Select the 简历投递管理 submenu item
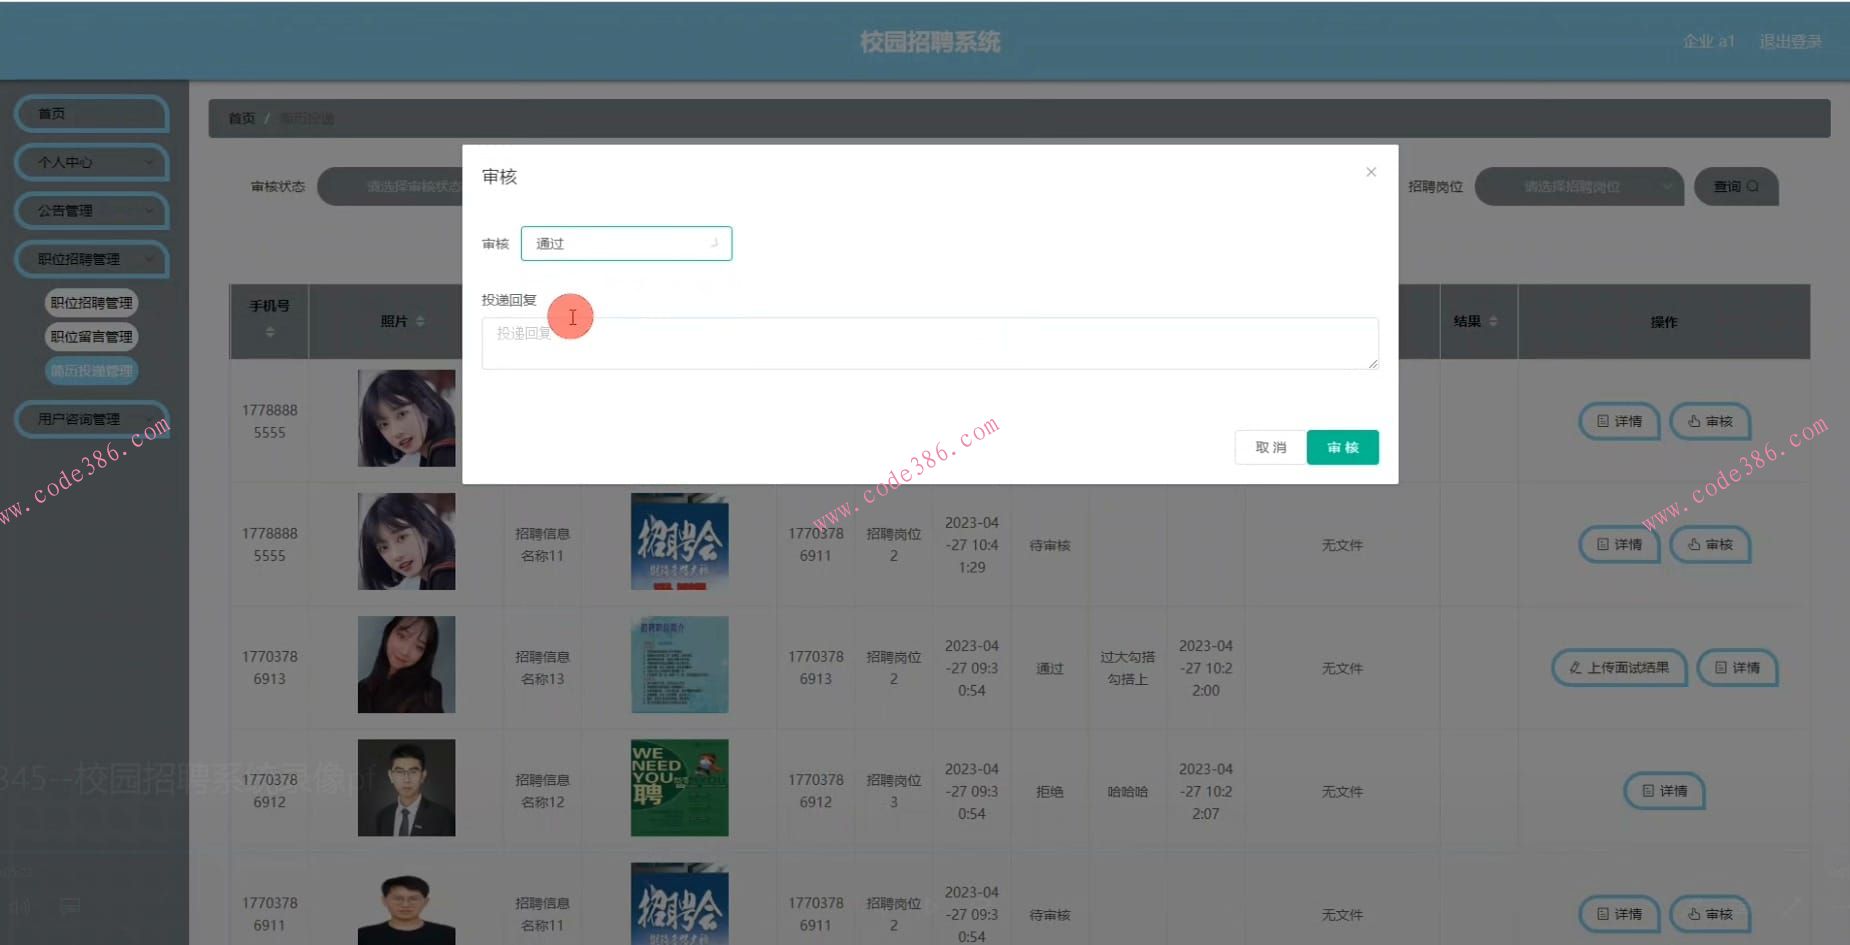Image resolution: width=1850 pixels, height=945 pixels. pyautogui.click(x=92, y=371)
